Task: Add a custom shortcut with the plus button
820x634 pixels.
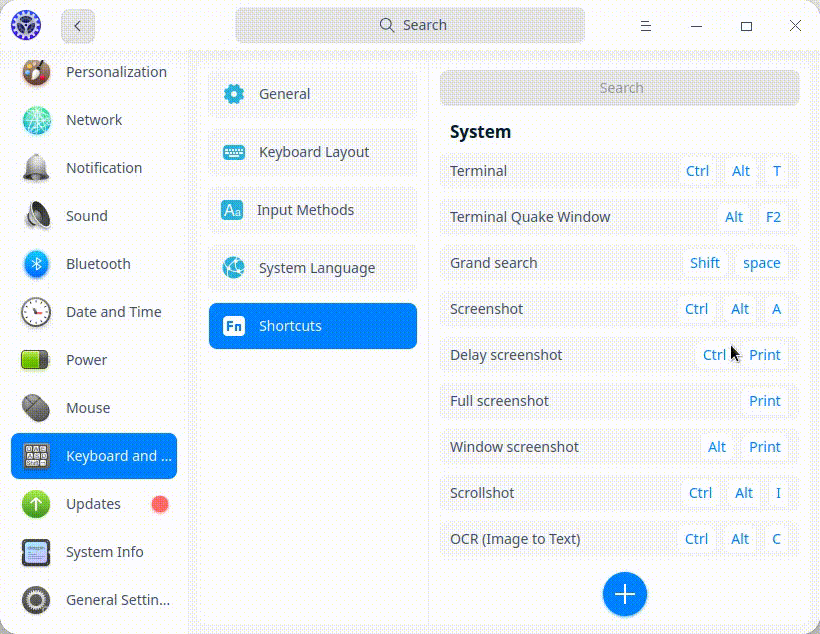Action: point(624,594)
